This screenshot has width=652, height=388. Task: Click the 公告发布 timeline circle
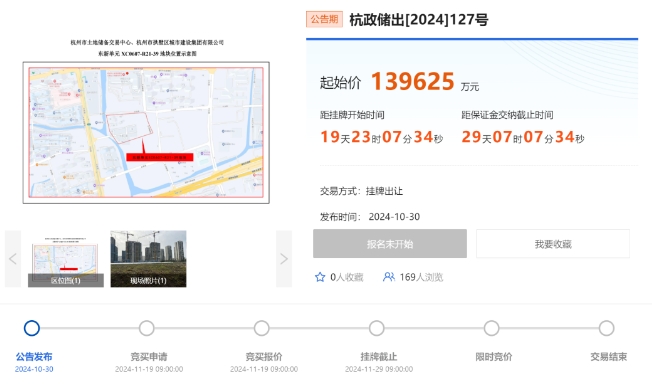(32, 328)
